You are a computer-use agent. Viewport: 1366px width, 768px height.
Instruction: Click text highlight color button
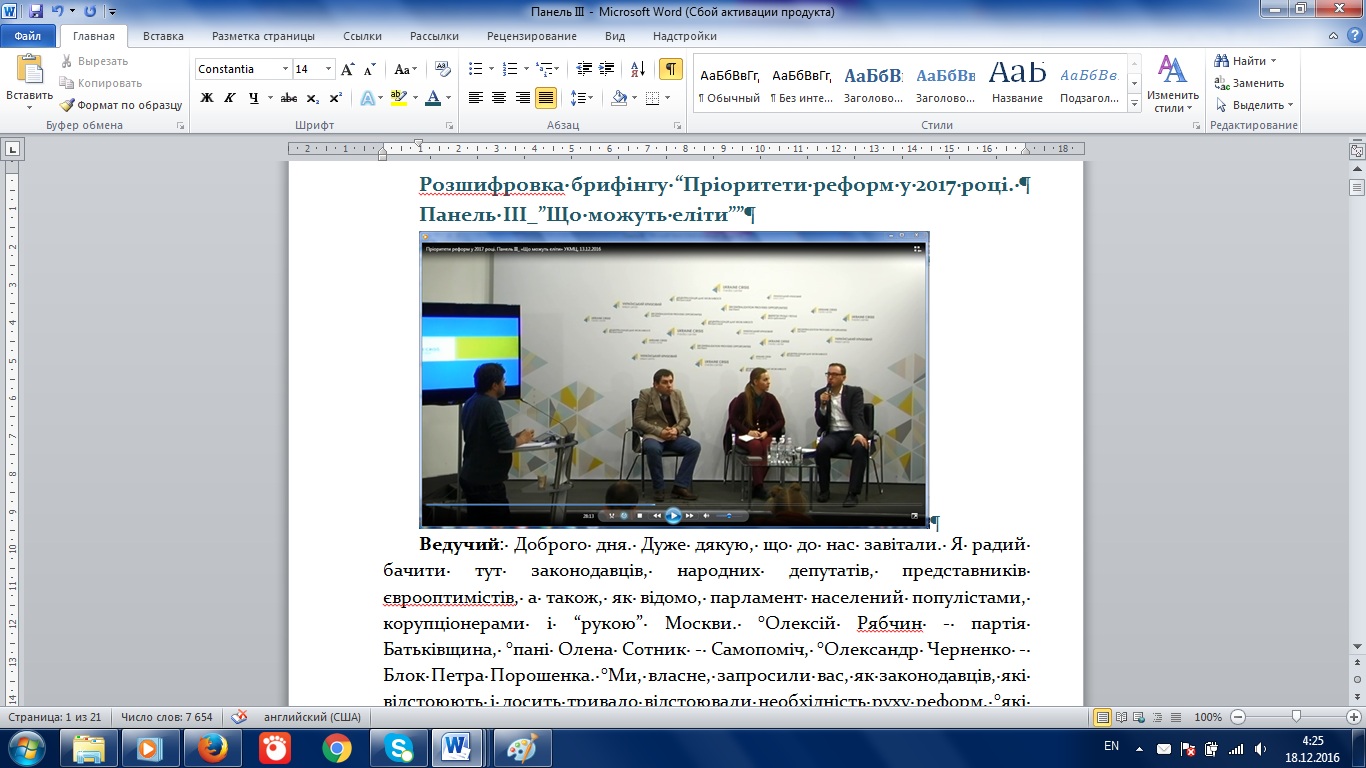398,97
